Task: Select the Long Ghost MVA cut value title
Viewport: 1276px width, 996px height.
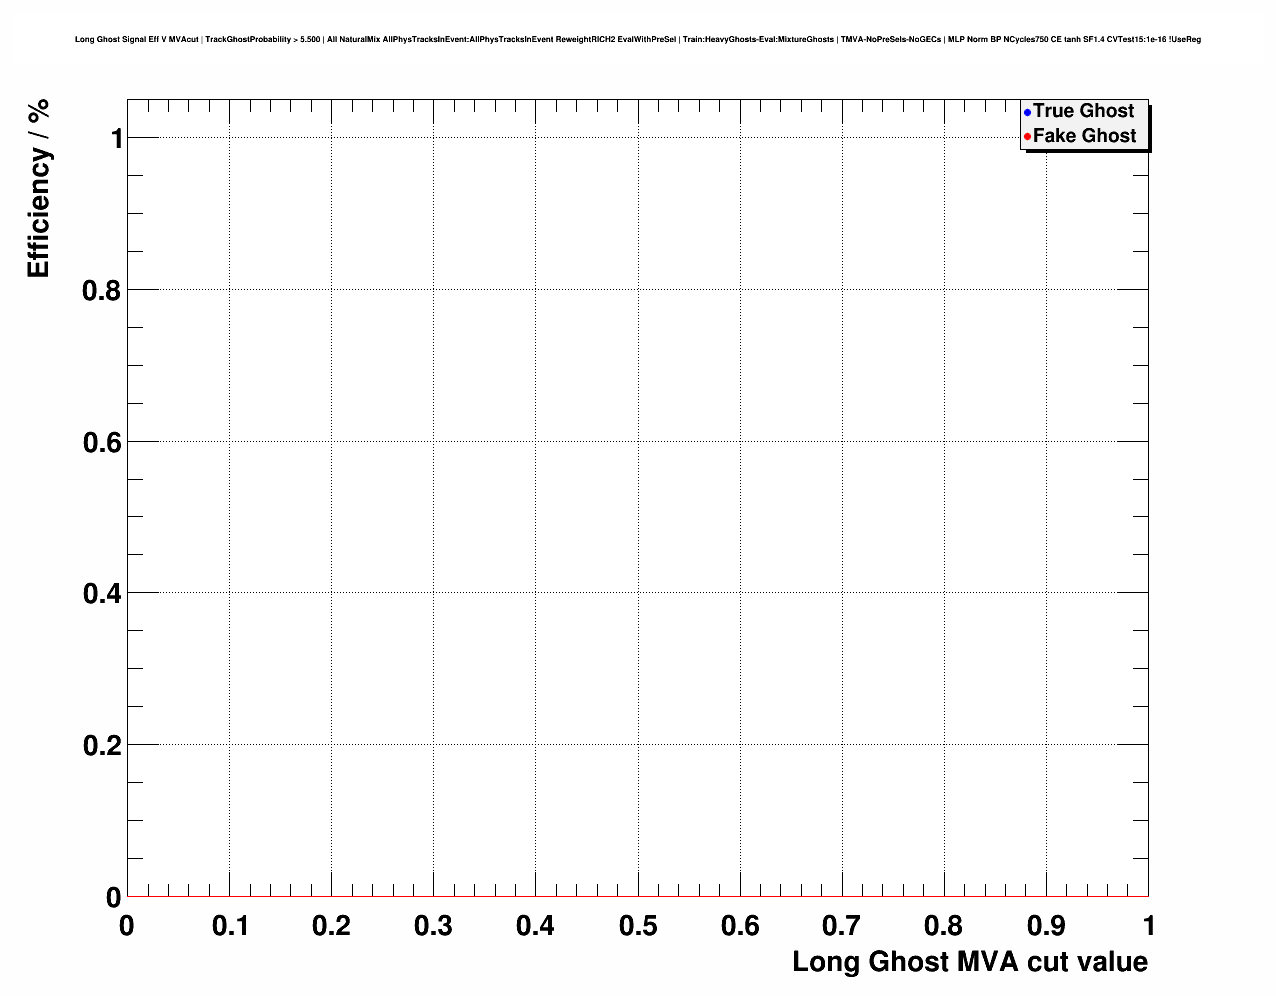Action: point(969,962)
